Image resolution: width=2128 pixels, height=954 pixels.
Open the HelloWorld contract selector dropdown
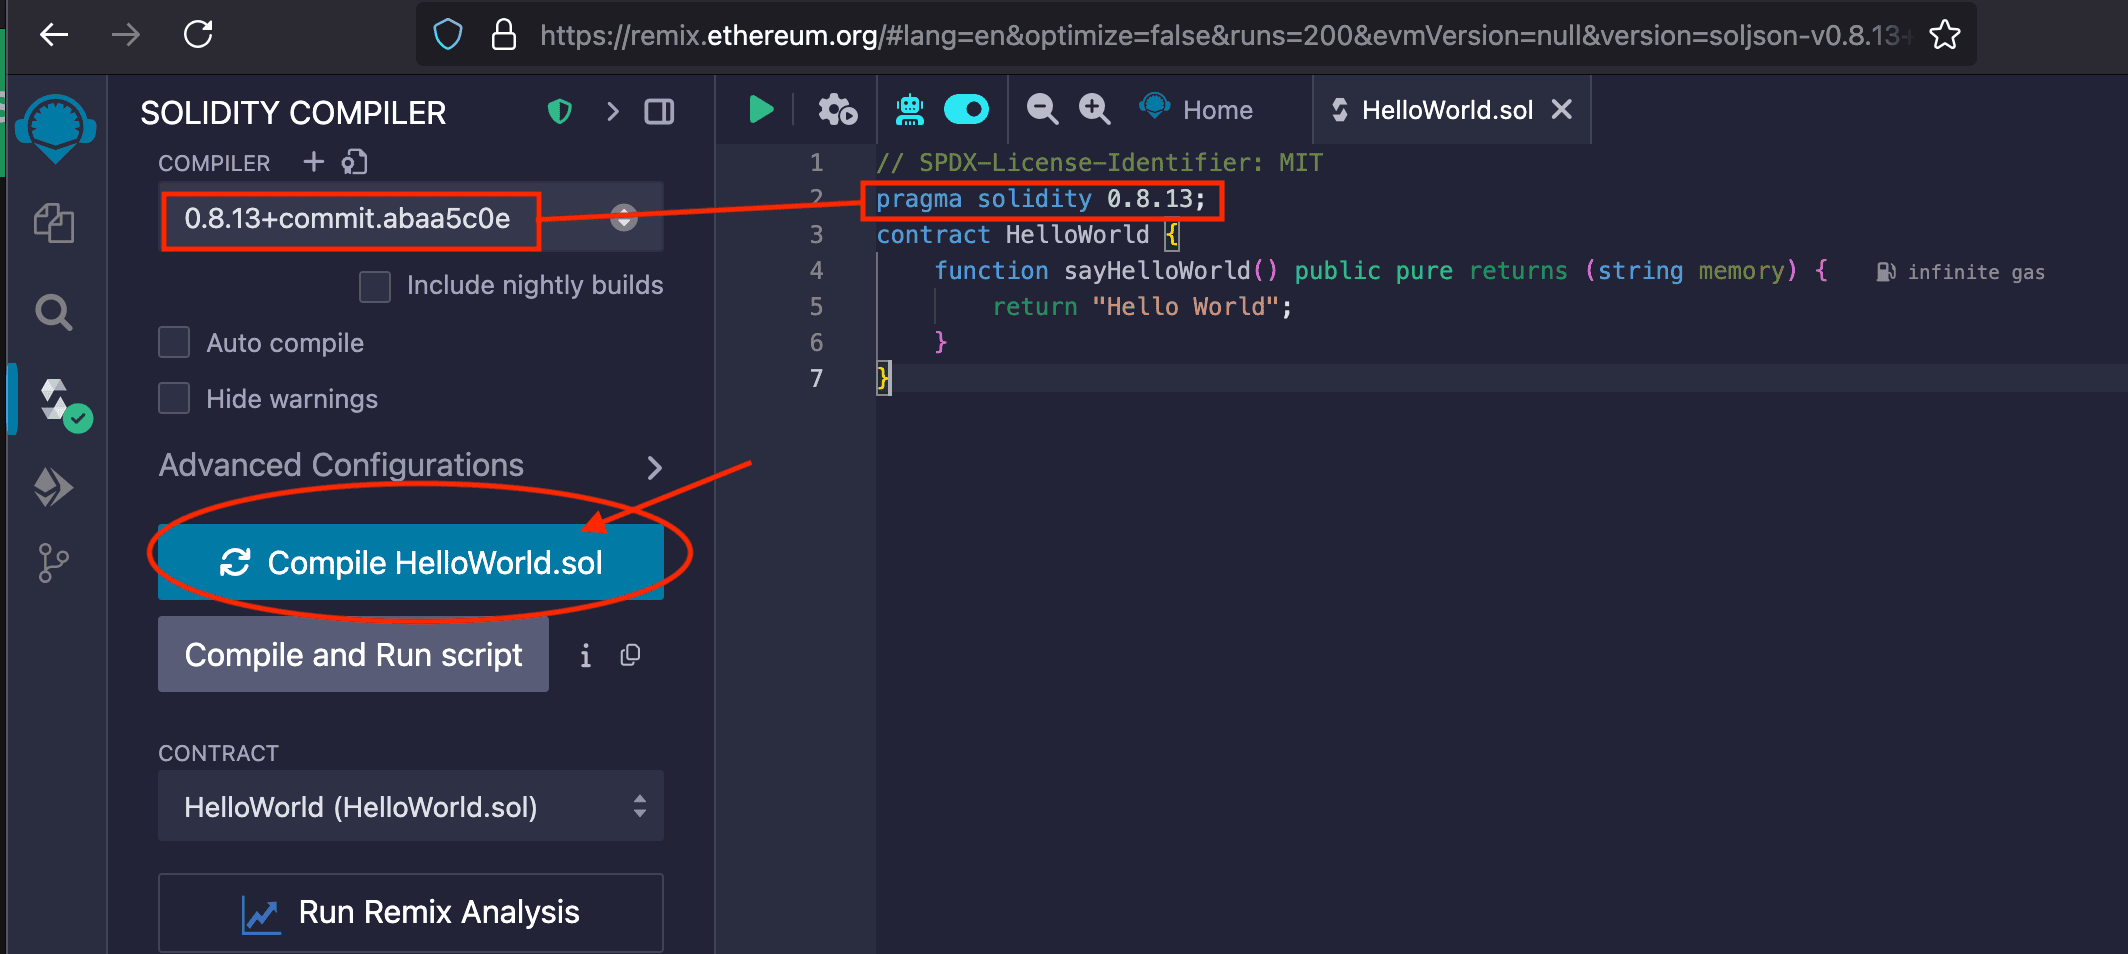point(410,806)
